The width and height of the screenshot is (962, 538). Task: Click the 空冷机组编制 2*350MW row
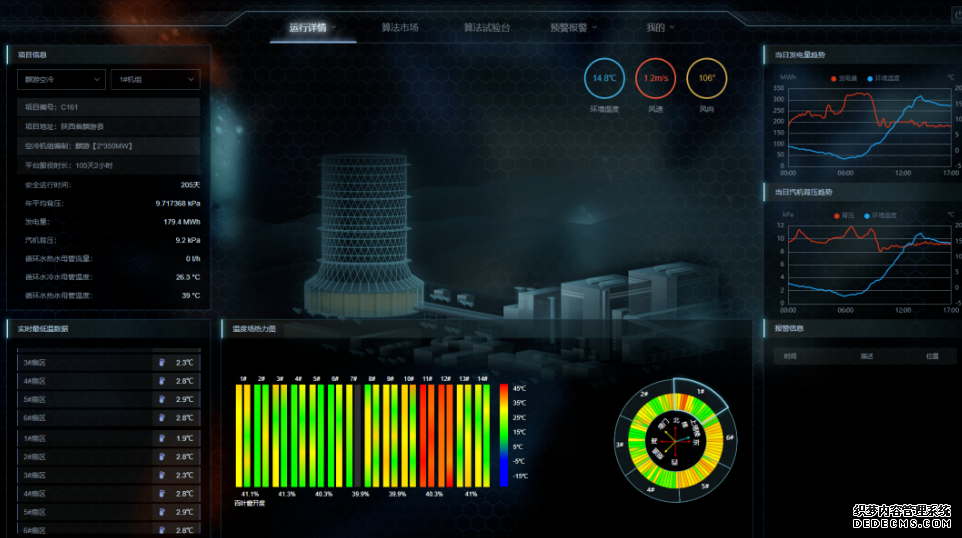coord(109,146)
